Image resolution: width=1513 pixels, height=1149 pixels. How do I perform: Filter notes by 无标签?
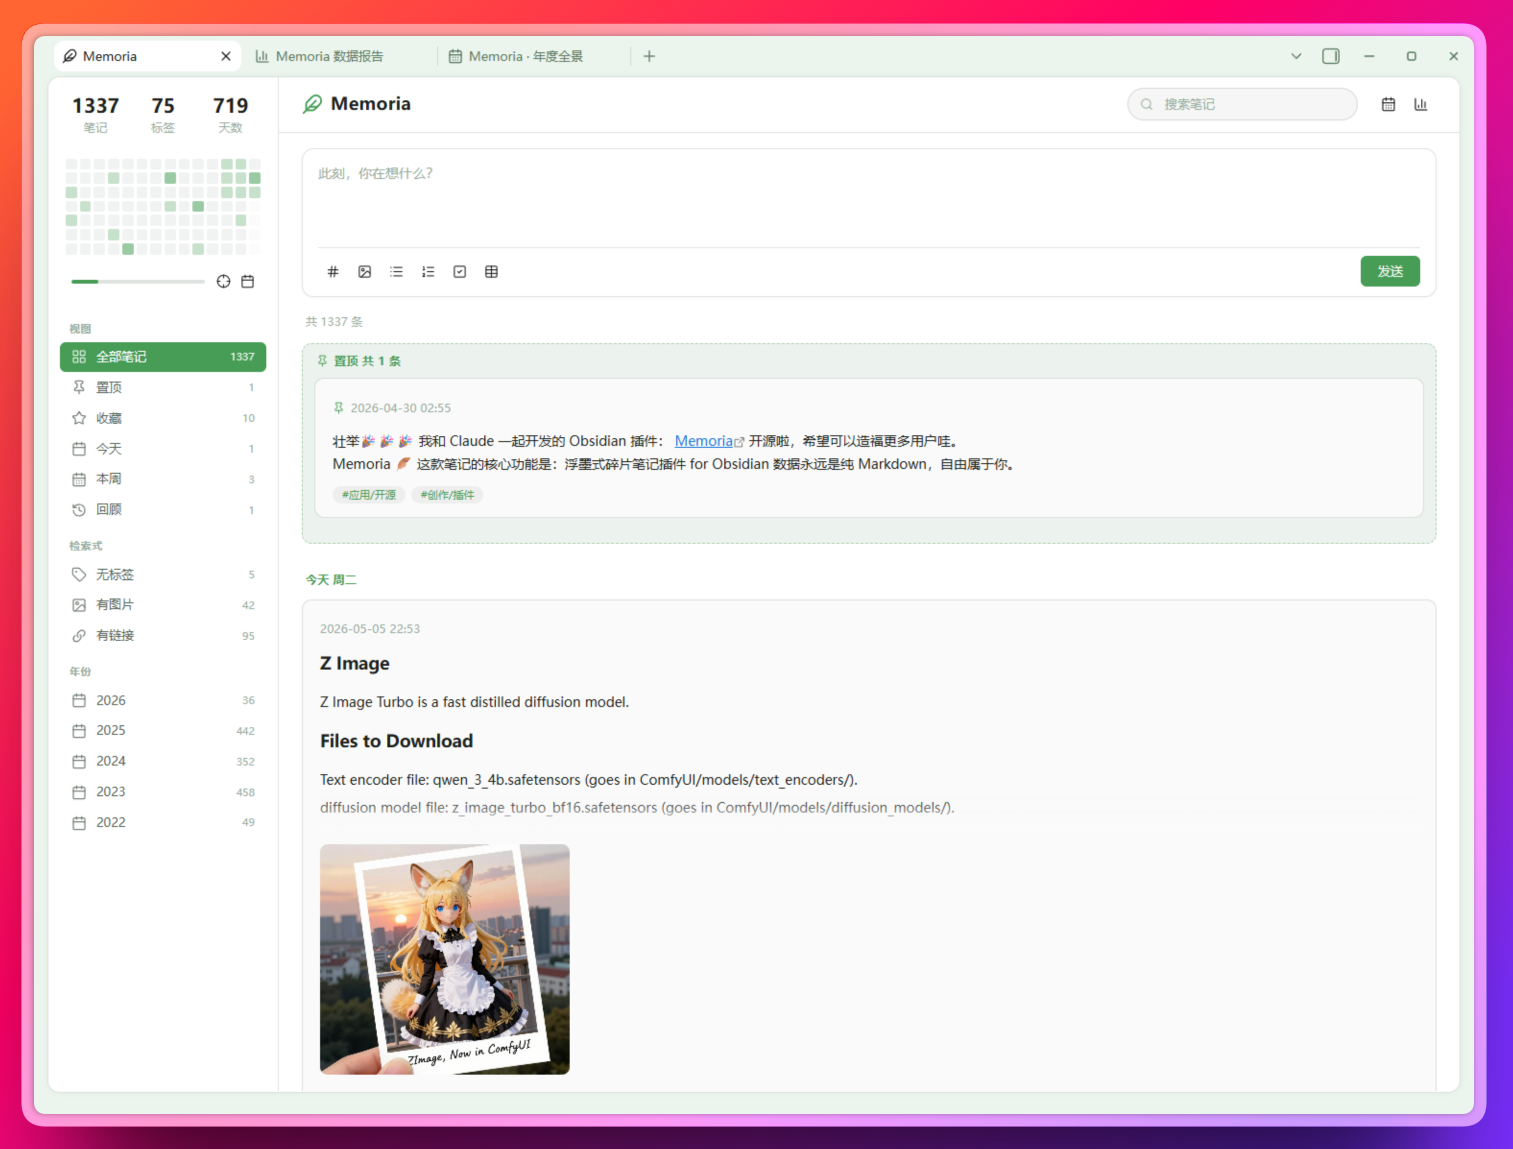click(163, 575)
